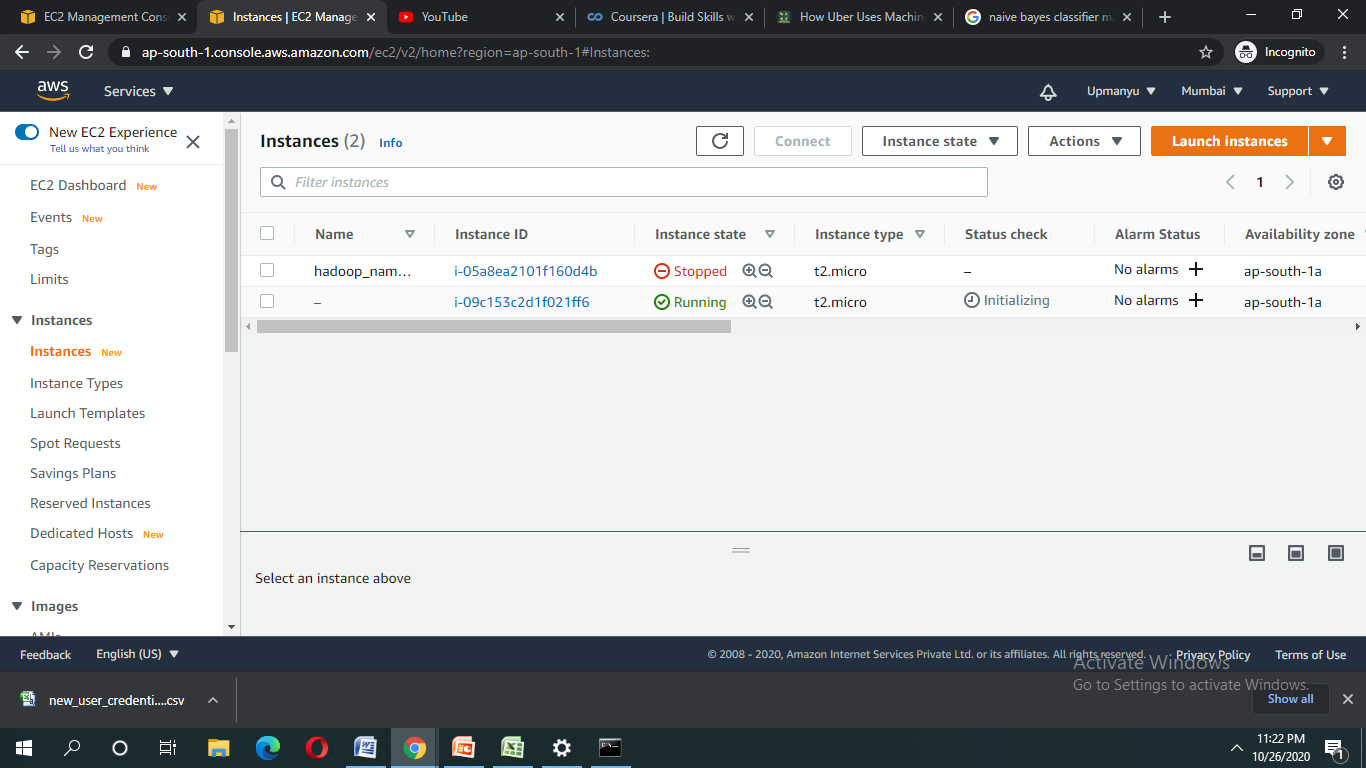Open Launch Templates in sidebar

click(87, 413)
